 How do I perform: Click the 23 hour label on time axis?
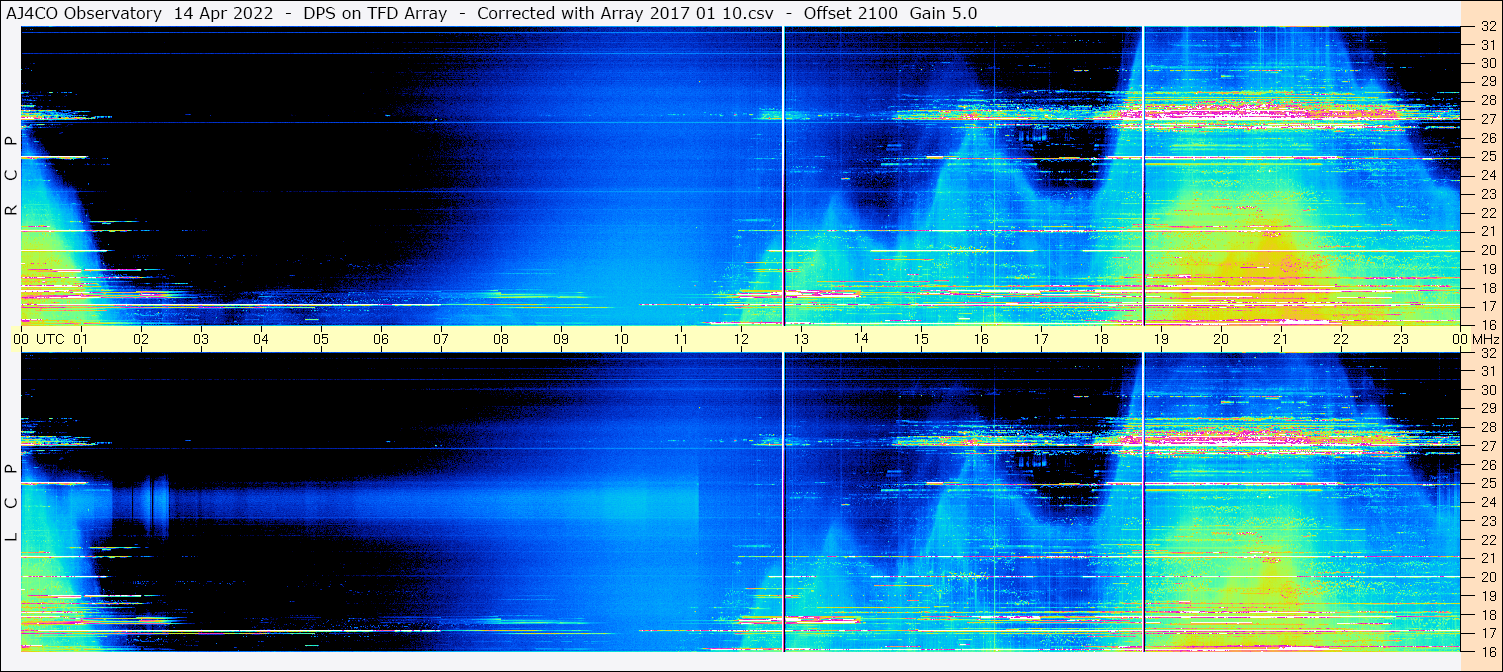[x=1401, y=339]
